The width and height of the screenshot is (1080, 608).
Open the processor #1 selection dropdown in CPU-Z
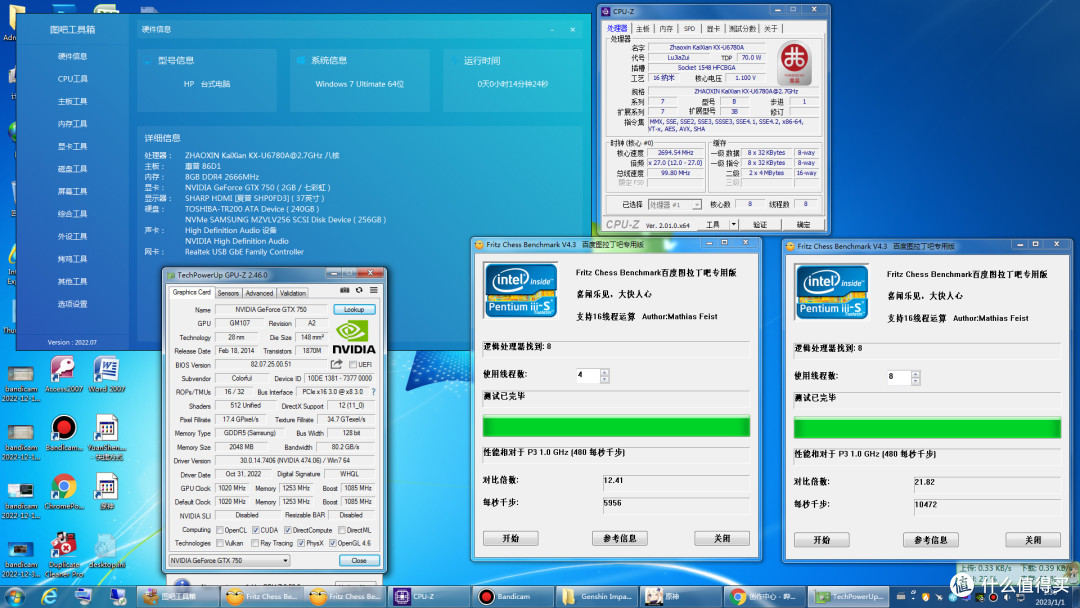coord(674,205)
